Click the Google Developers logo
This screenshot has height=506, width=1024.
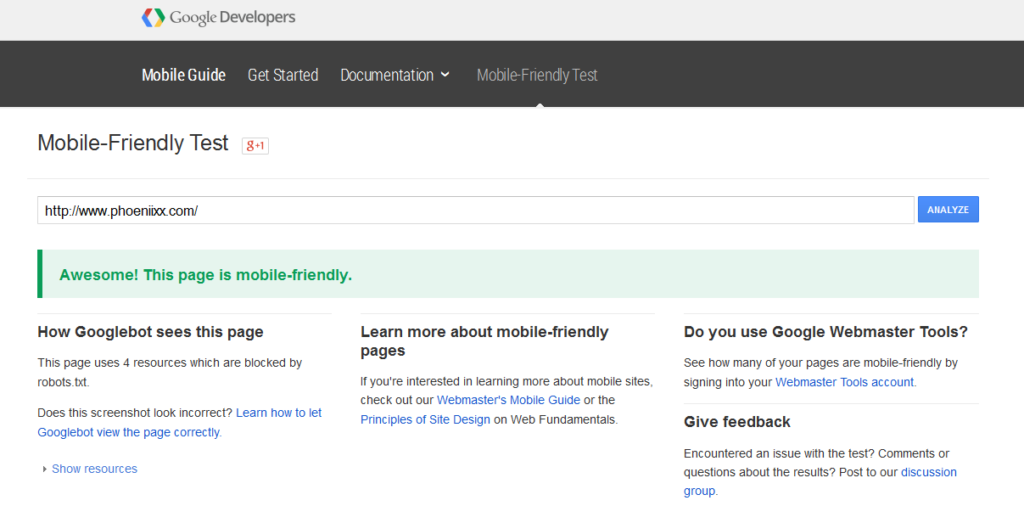click(x=218, y=18)
